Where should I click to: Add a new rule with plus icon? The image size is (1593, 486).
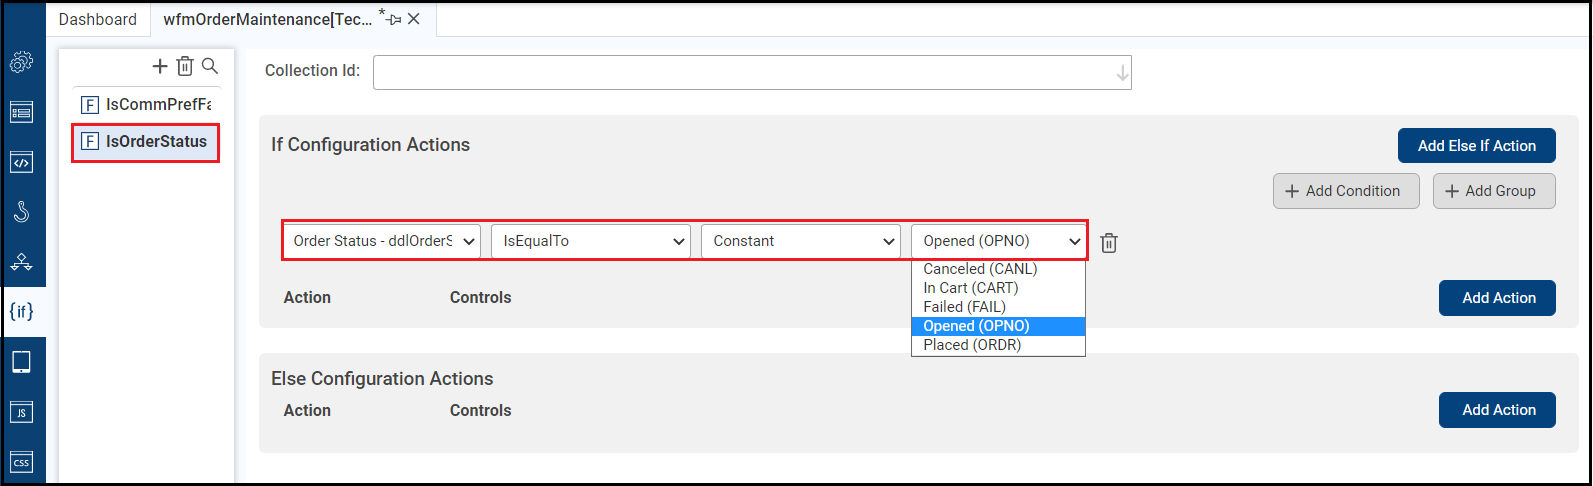coord(160,66)
